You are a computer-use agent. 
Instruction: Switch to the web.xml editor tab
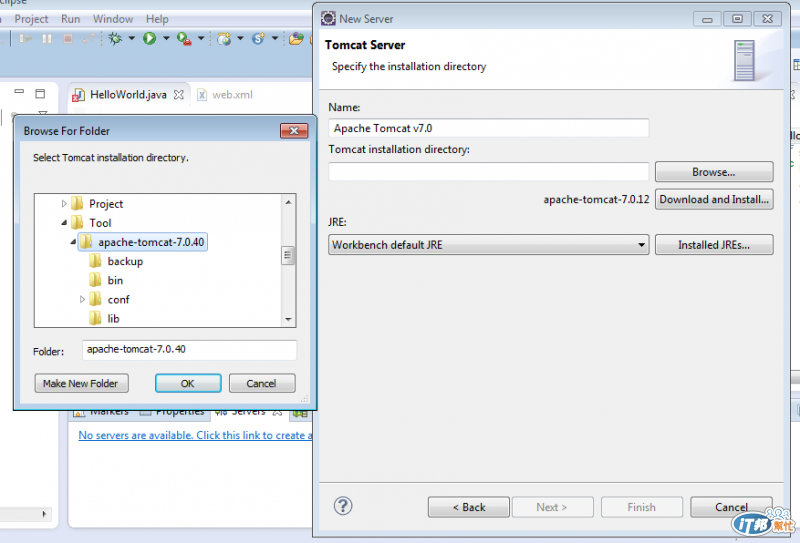232,95
